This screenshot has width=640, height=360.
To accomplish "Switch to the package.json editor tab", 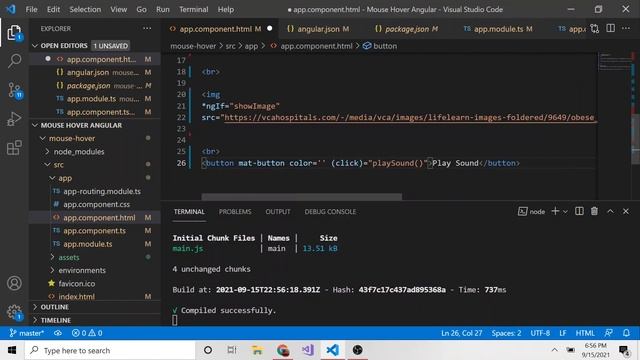I will pyautogui.click(x=407, y=29).
